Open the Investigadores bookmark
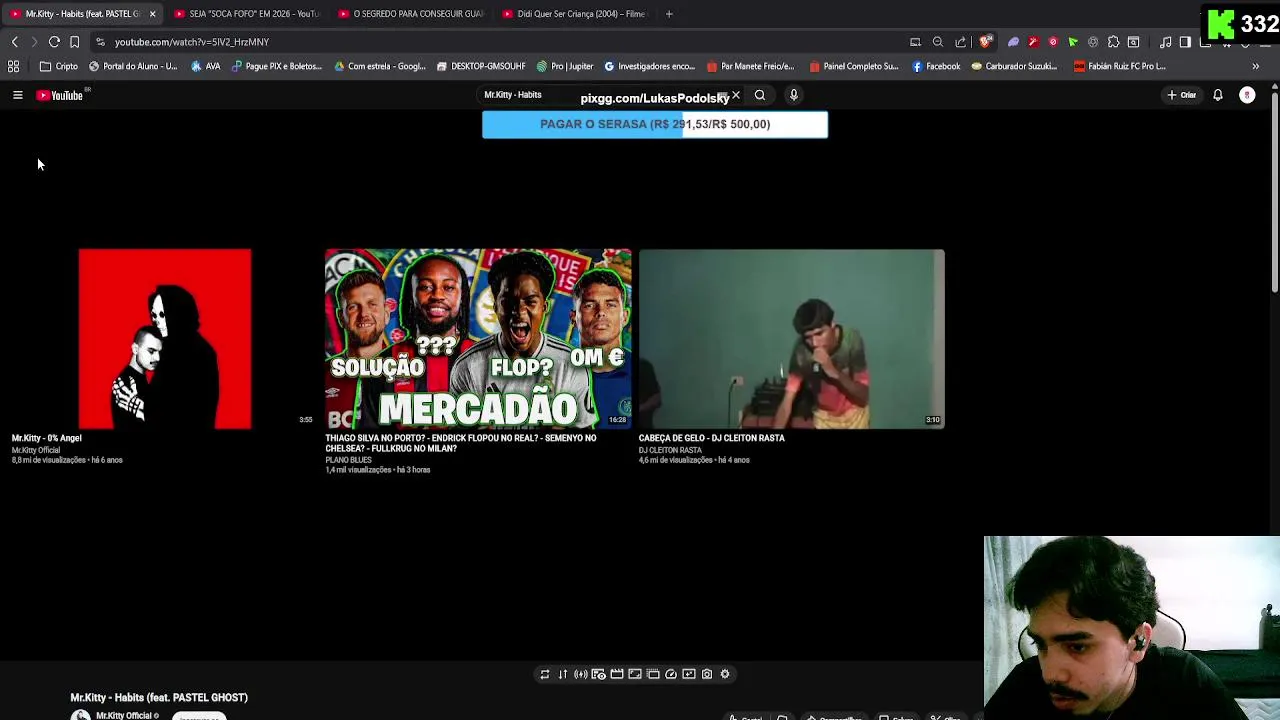The height and width of the screenshot is (720, 1280). (x=650, y=66)
